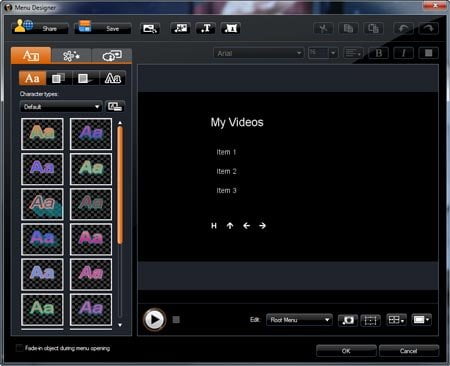The width and height of the screenshot is (450, 366).
Task: Select the font face Aa sub-tab
Action: (32, 78)
